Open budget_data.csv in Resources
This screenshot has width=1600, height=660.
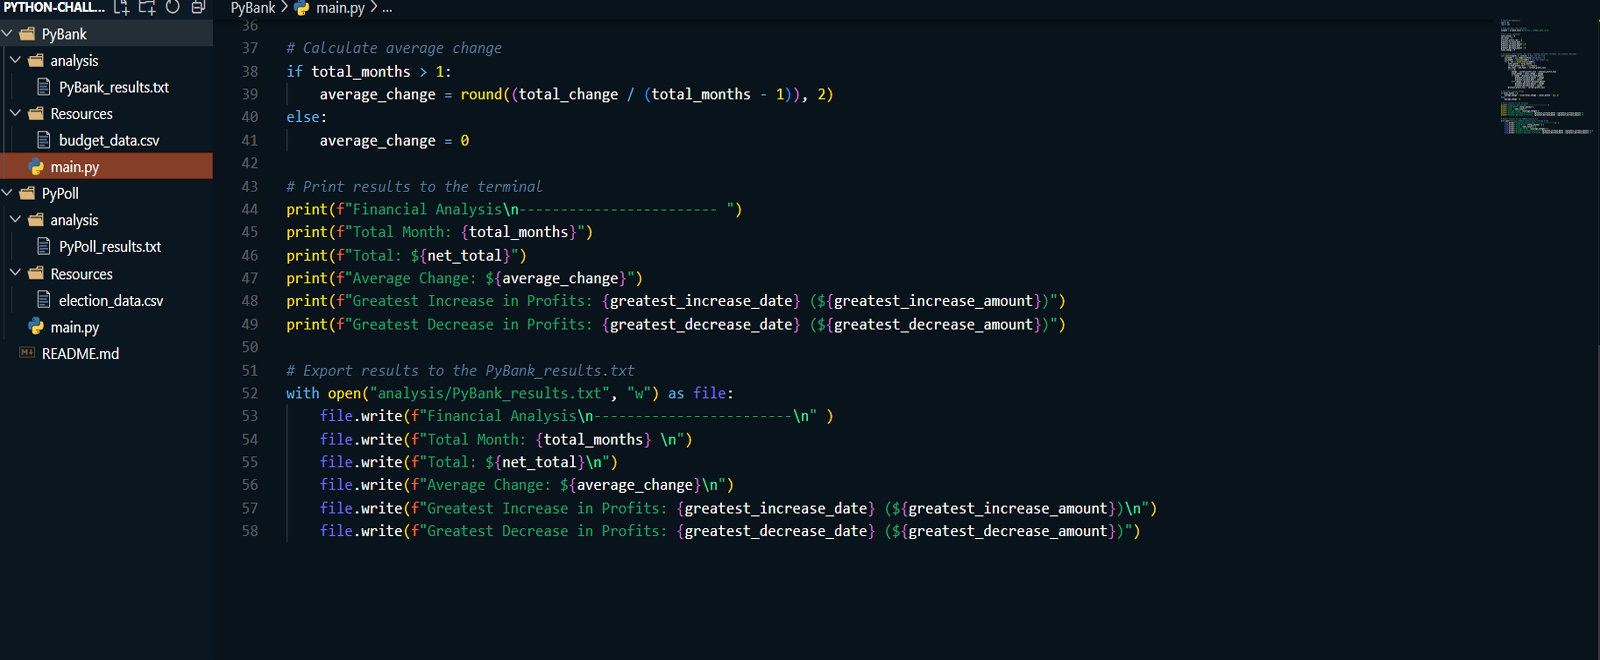click(108, 140)
